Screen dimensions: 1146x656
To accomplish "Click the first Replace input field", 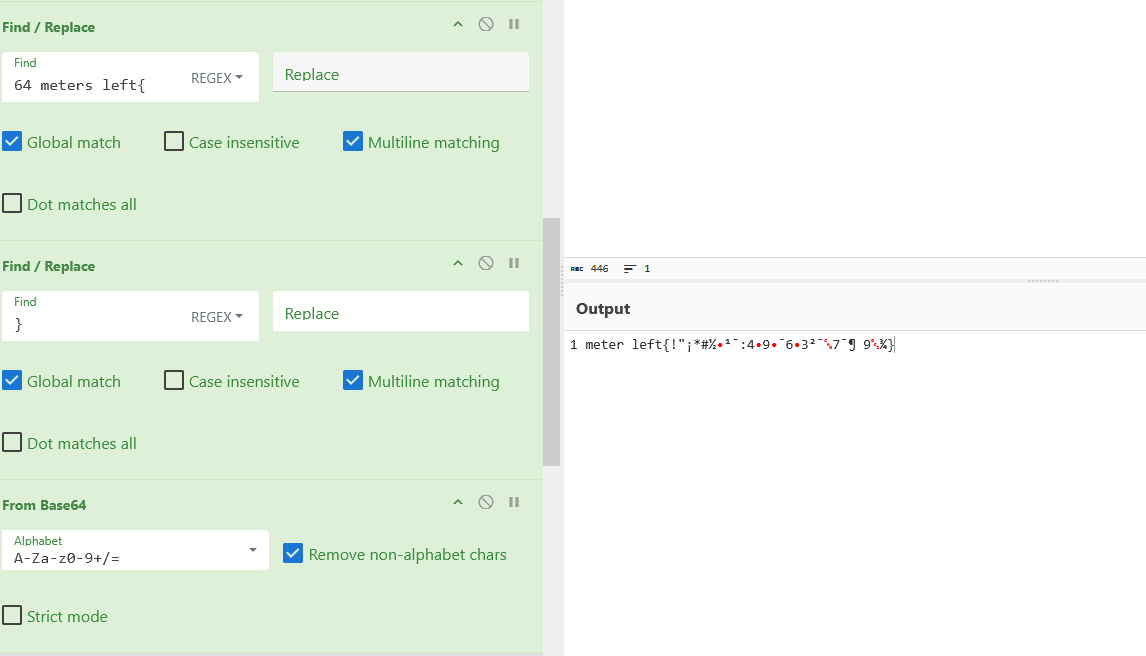I will click(x=401, y=72).
